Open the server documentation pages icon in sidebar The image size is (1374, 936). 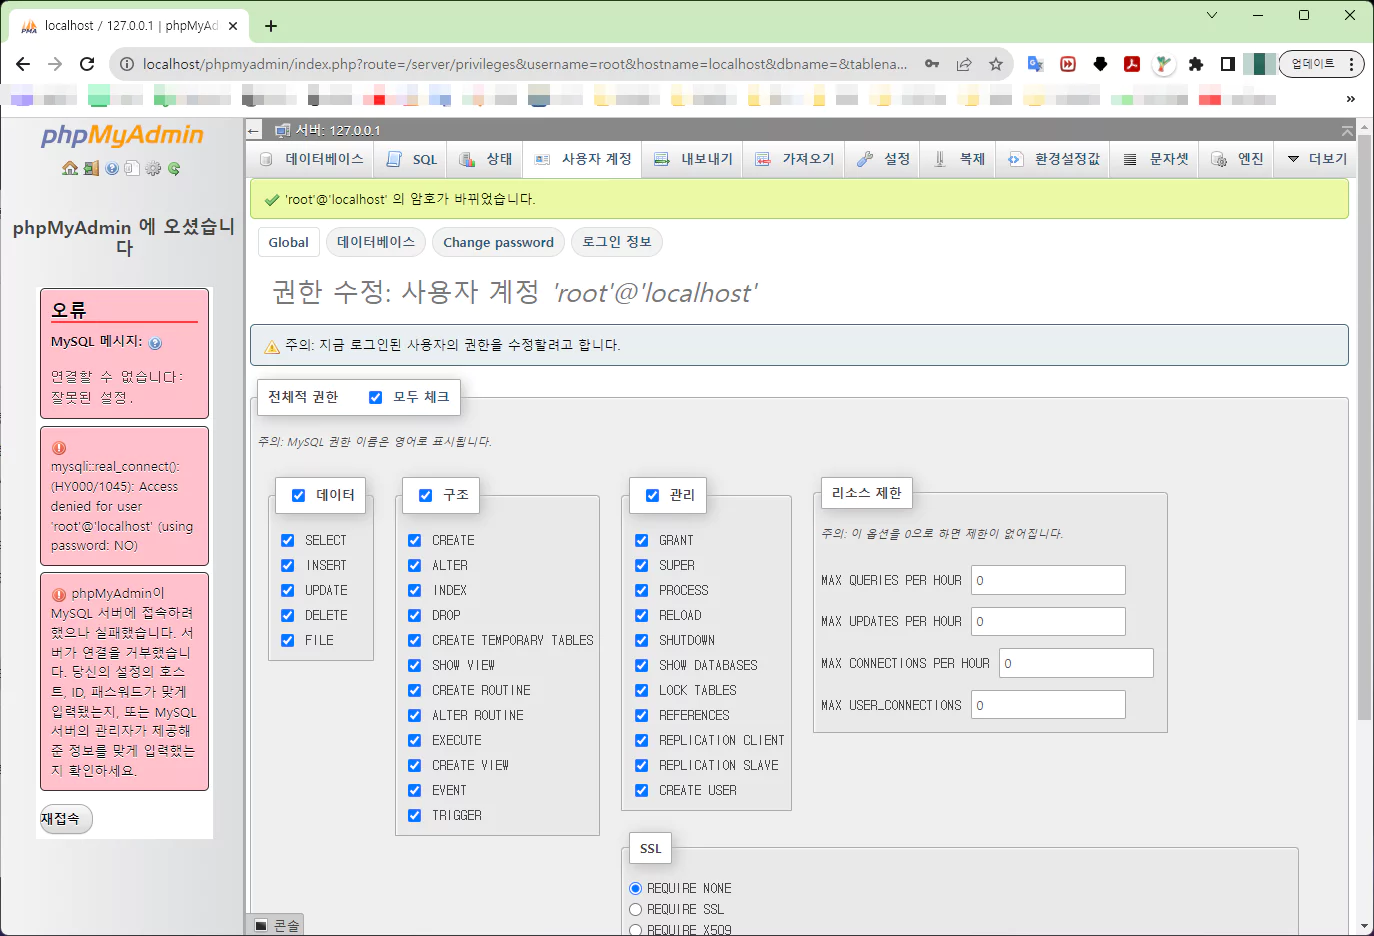coord(131,168)
